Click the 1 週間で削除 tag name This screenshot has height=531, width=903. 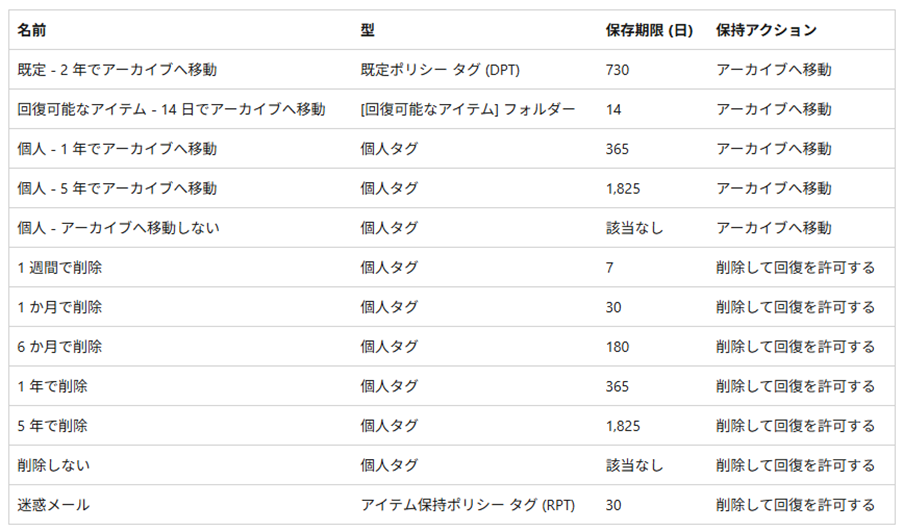point(59,268)
